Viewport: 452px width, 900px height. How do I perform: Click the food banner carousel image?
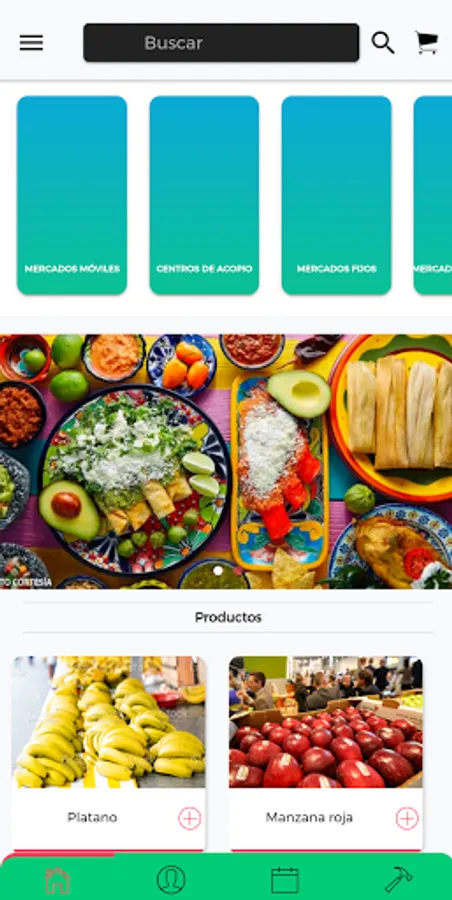tap(226, 461)
